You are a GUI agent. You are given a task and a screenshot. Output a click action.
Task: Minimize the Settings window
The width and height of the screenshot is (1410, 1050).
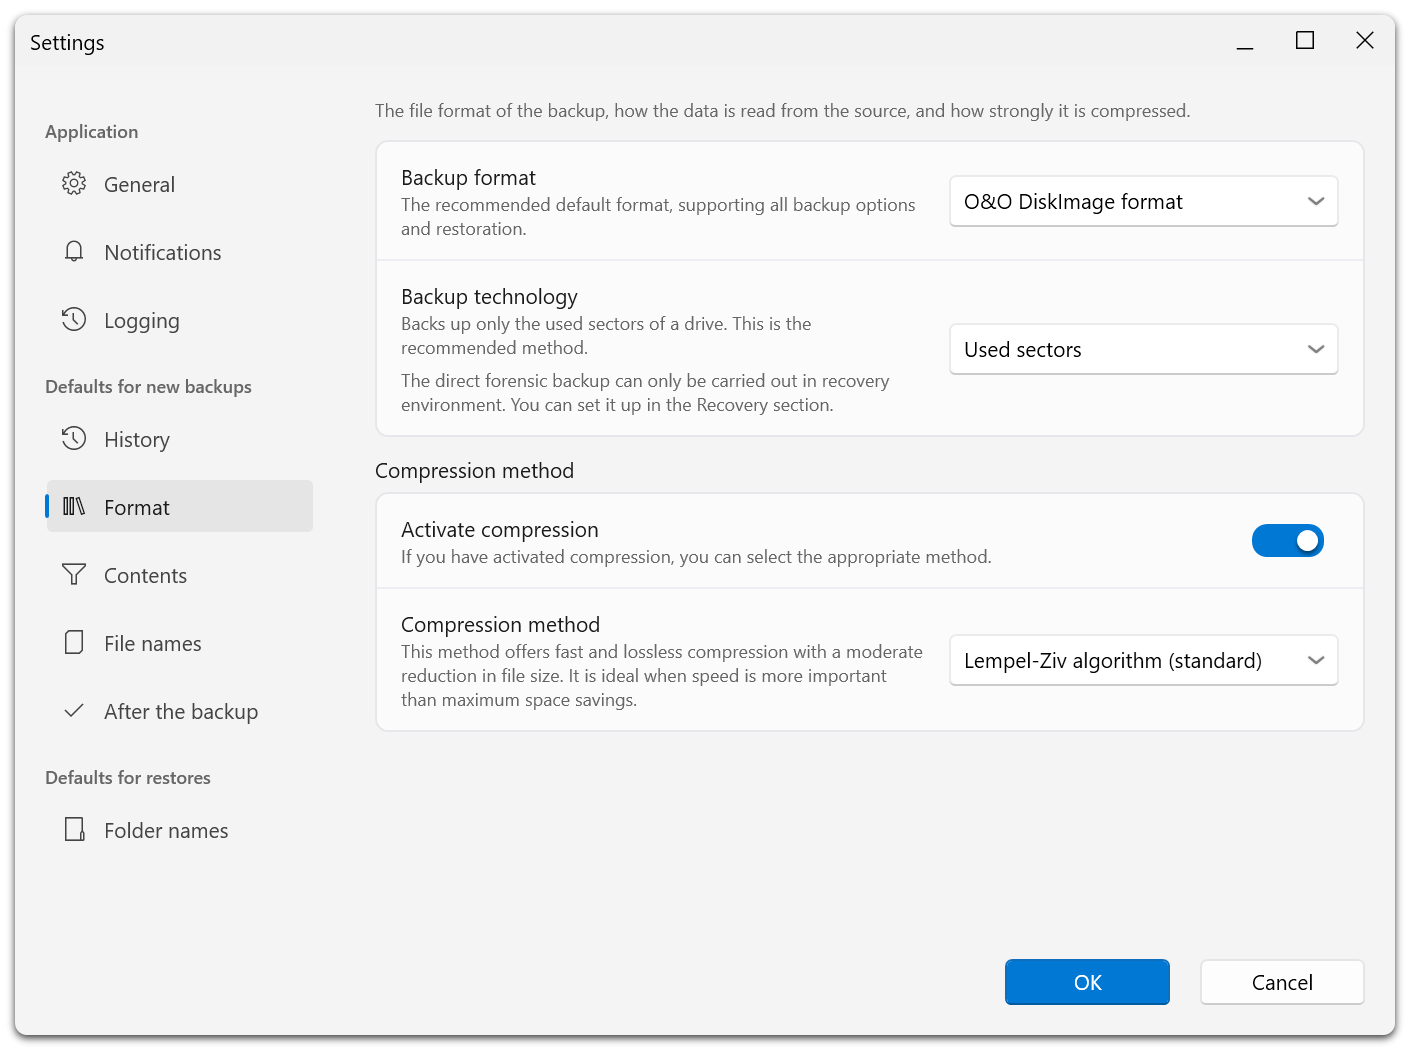point(1245,41)
